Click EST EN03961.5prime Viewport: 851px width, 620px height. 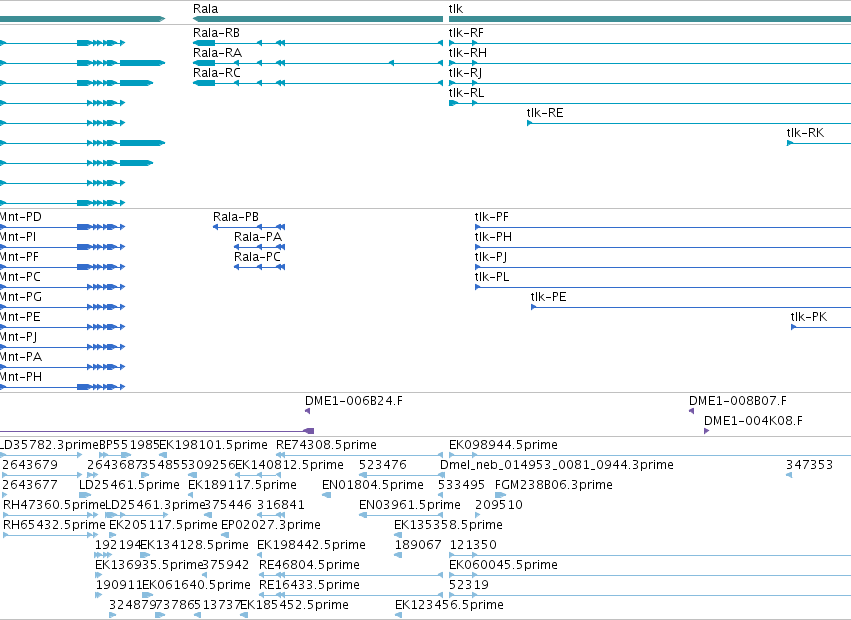[410, 505]
